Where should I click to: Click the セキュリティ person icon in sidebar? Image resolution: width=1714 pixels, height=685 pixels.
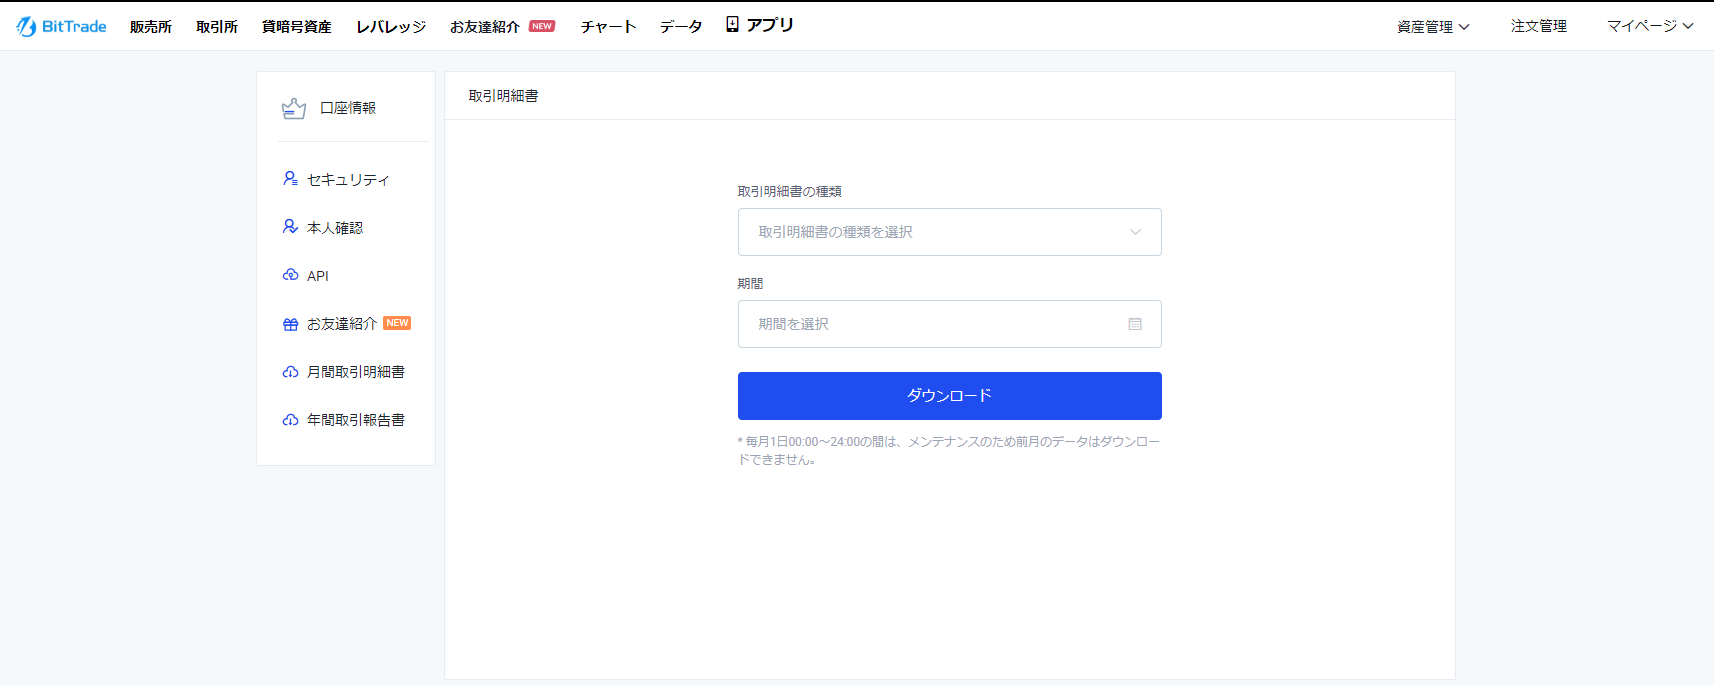[290, 179]
